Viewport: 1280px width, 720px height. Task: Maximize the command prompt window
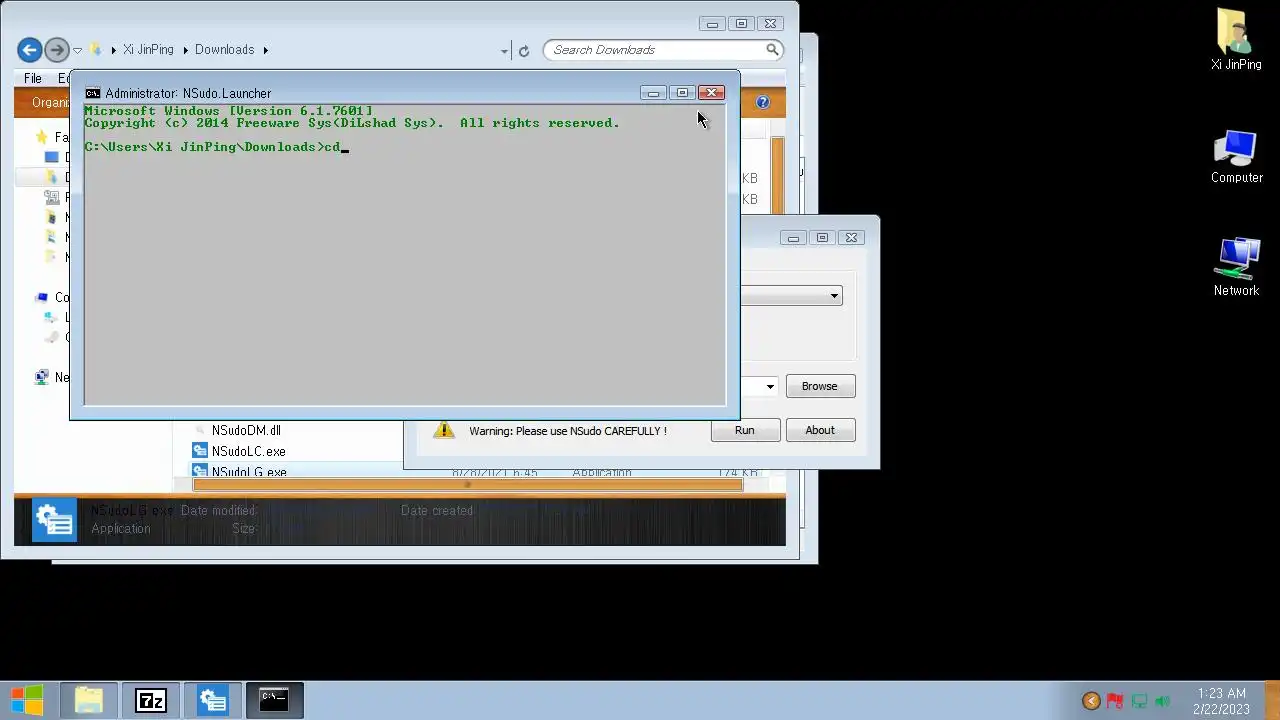pos(682,93)
